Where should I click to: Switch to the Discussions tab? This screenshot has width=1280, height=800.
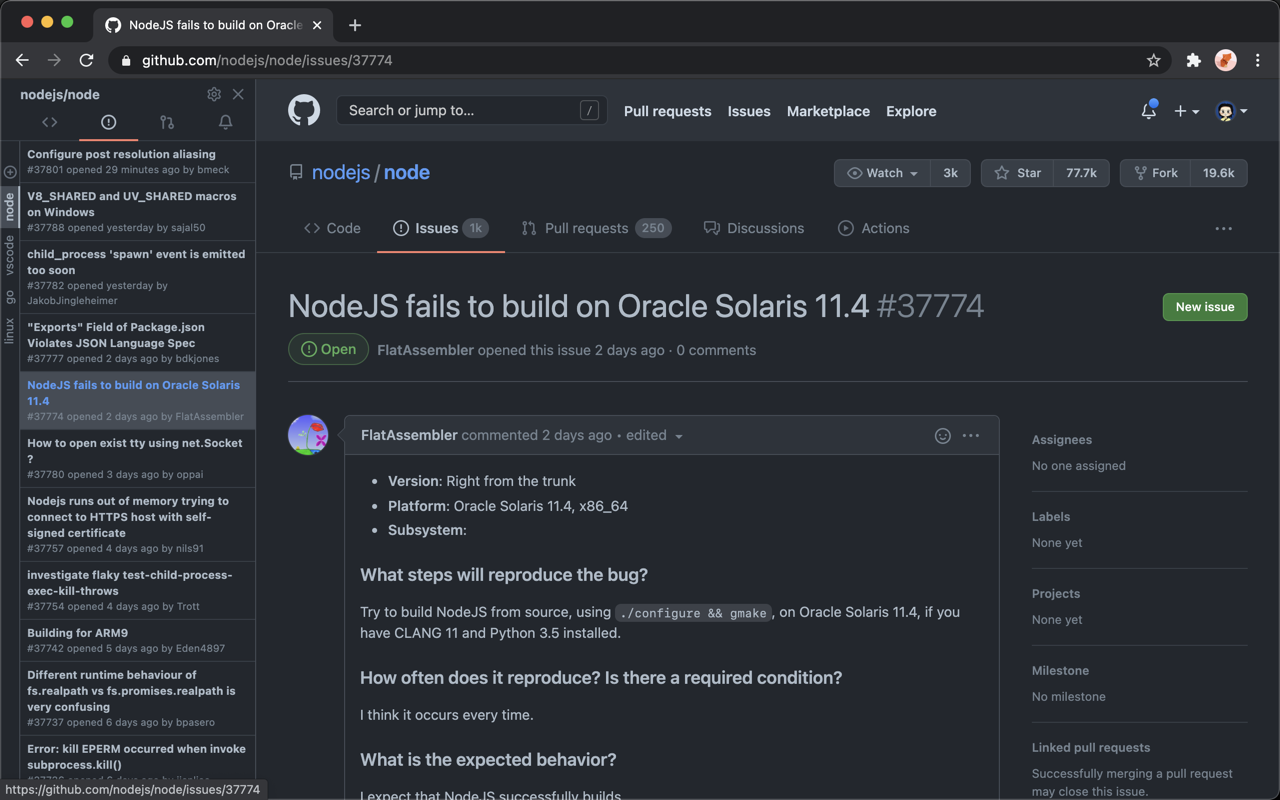(x=754, y=228)
